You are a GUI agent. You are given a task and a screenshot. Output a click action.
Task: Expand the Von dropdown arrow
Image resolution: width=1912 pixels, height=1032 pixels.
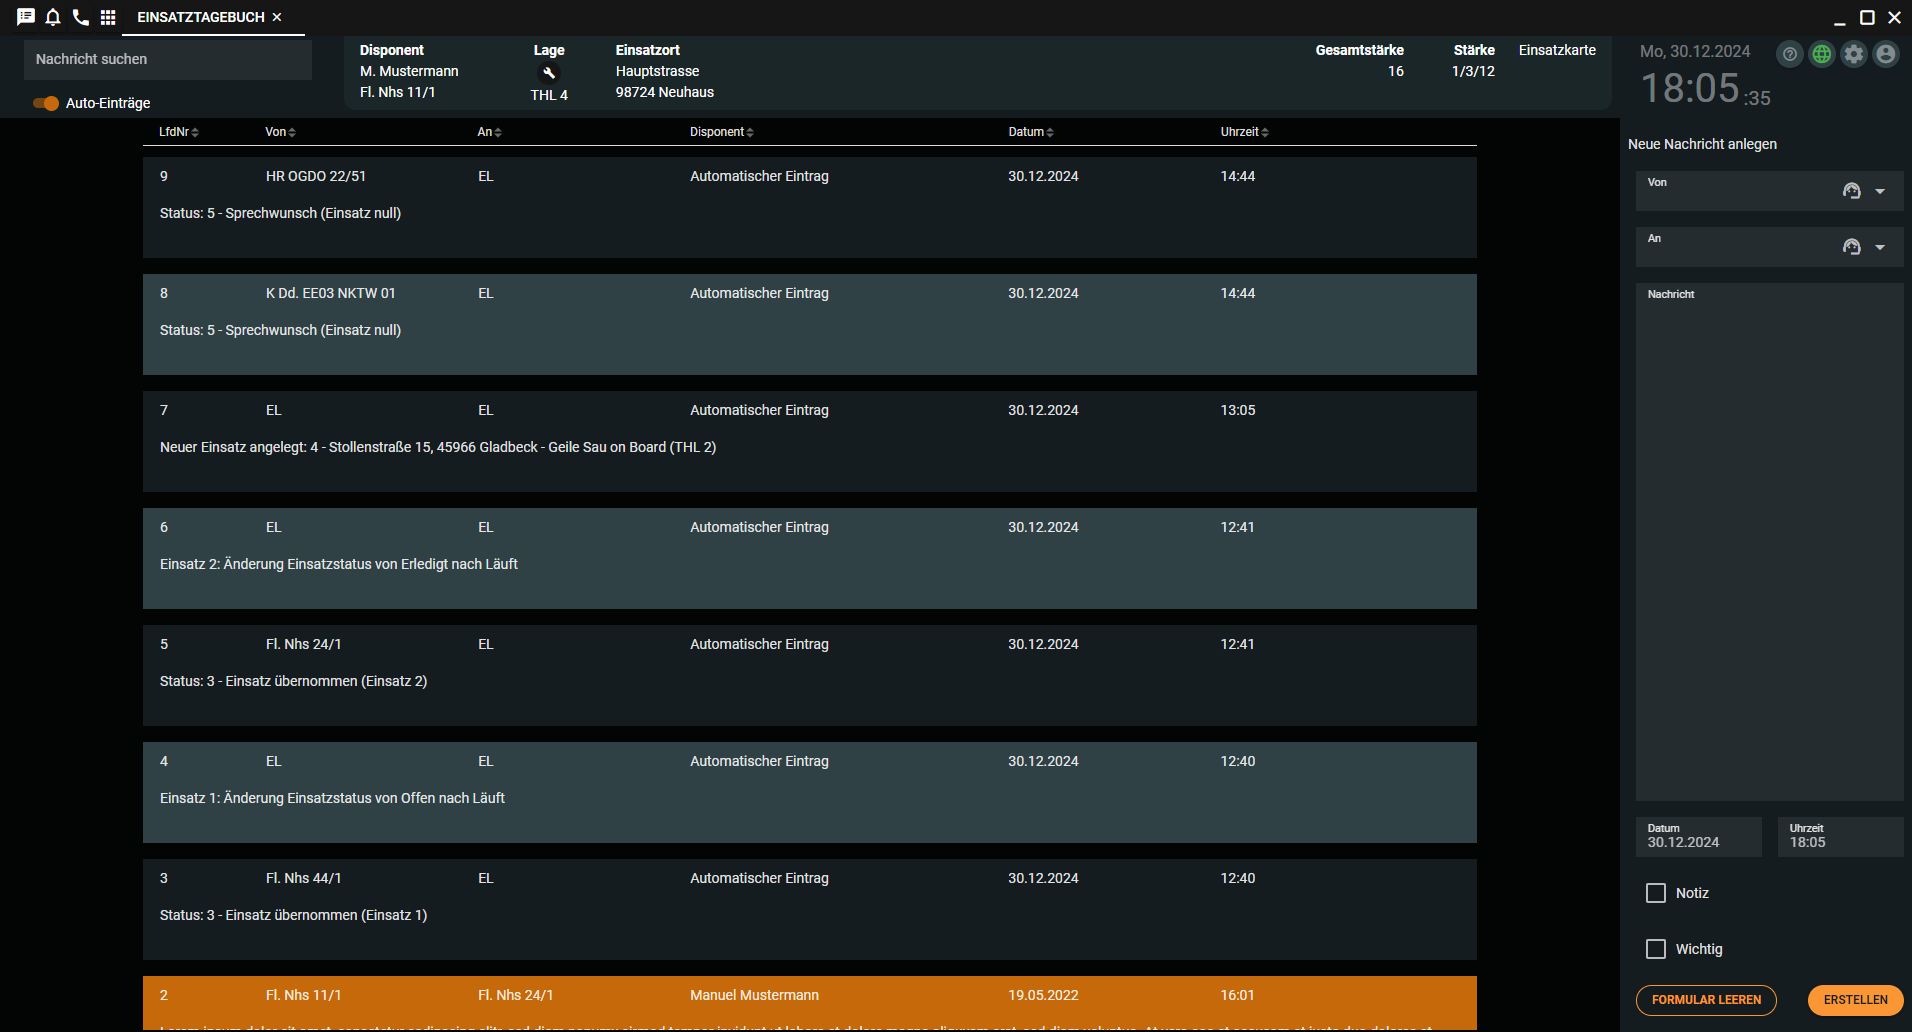pos(1880,191)
